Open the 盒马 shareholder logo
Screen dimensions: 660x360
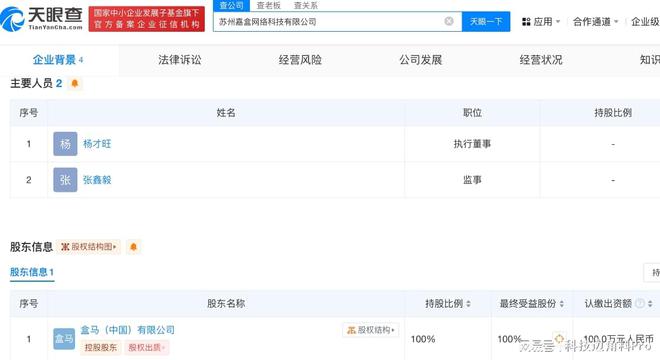point(64,339)
